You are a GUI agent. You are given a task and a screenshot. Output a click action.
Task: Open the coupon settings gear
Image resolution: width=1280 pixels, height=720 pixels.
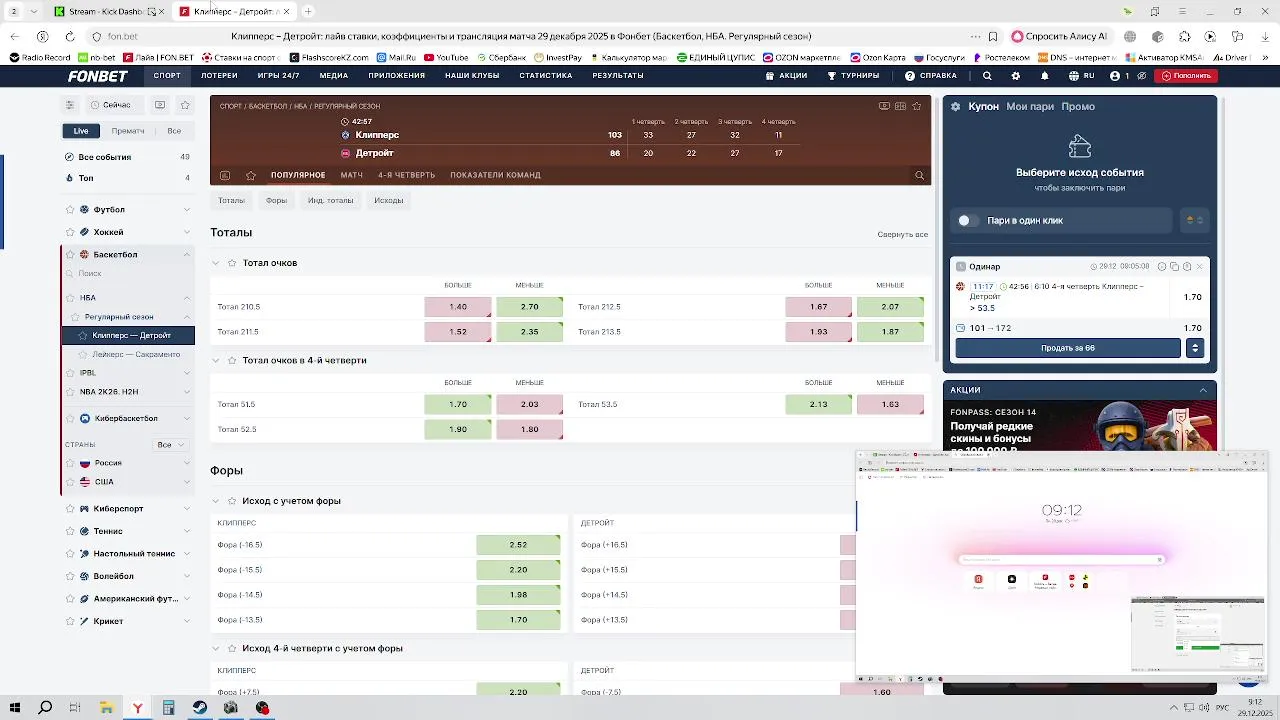(x=955, y=106)
